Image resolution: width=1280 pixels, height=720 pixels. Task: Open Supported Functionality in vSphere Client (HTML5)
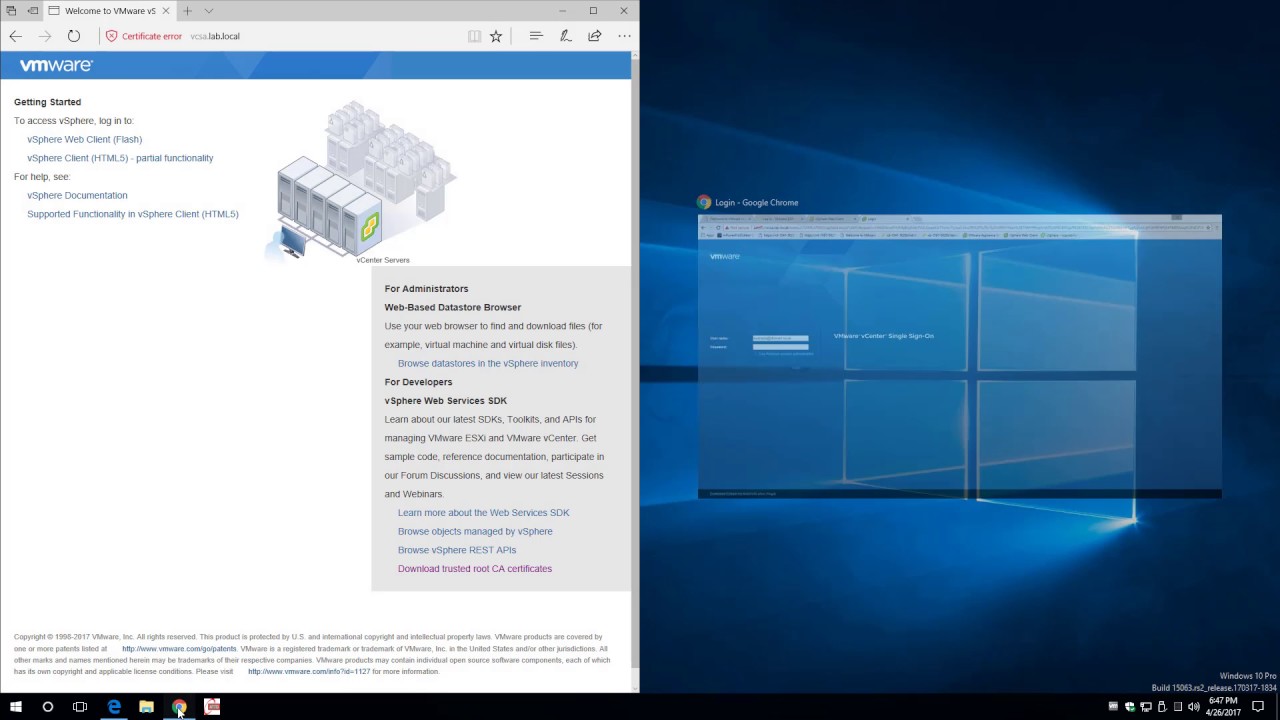coord(133,214)
